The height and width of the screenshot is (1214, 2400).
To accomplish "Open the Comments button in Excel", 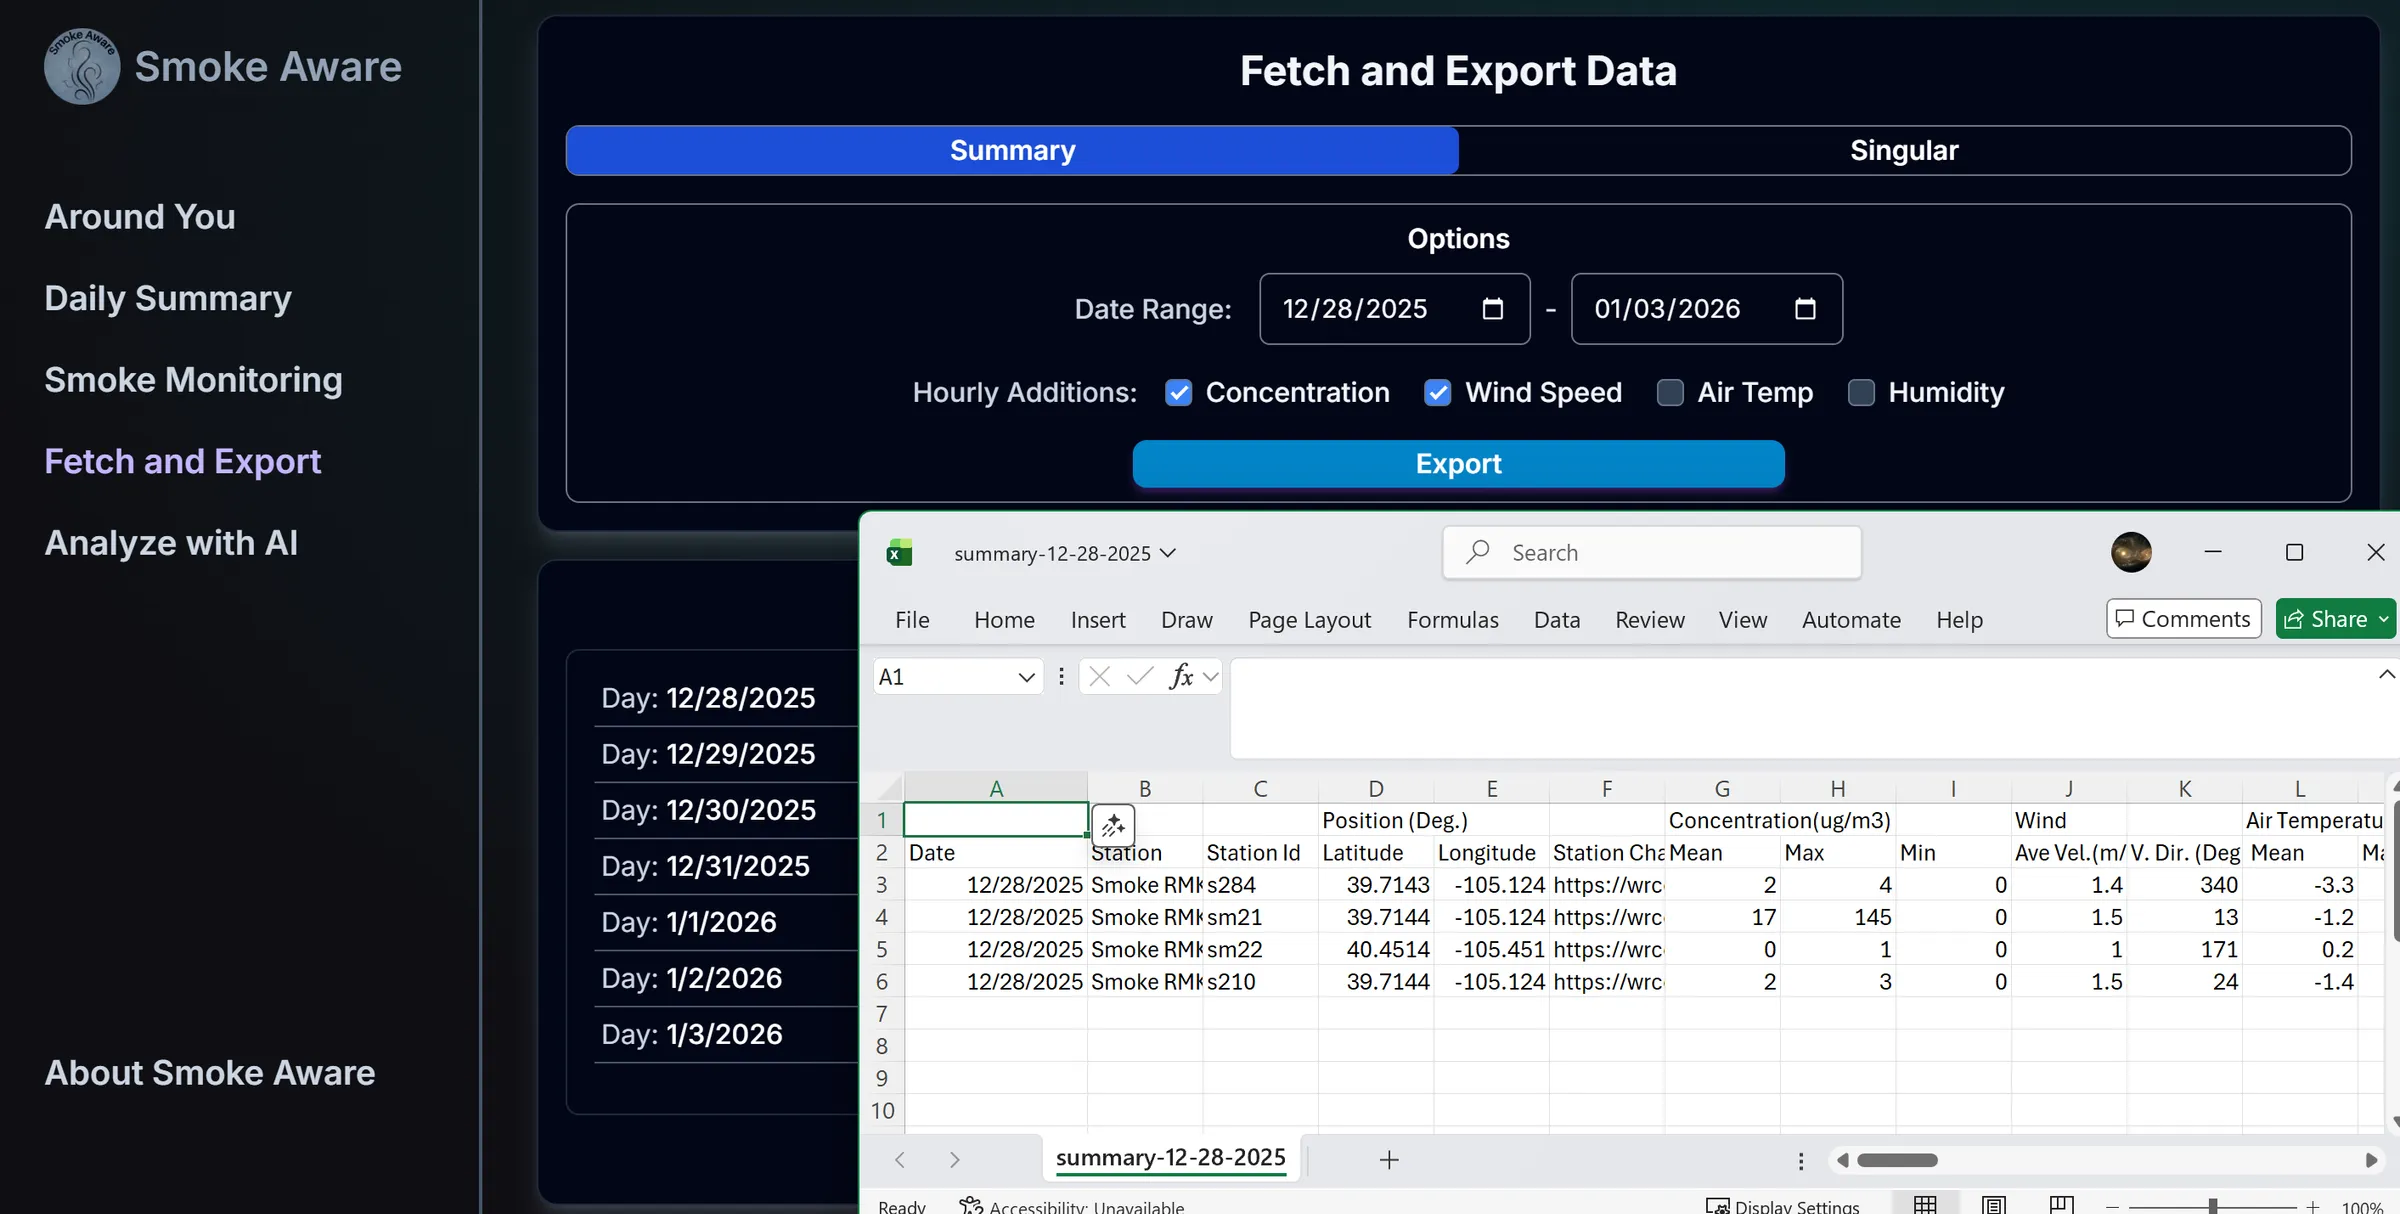I will (2183, 619).
